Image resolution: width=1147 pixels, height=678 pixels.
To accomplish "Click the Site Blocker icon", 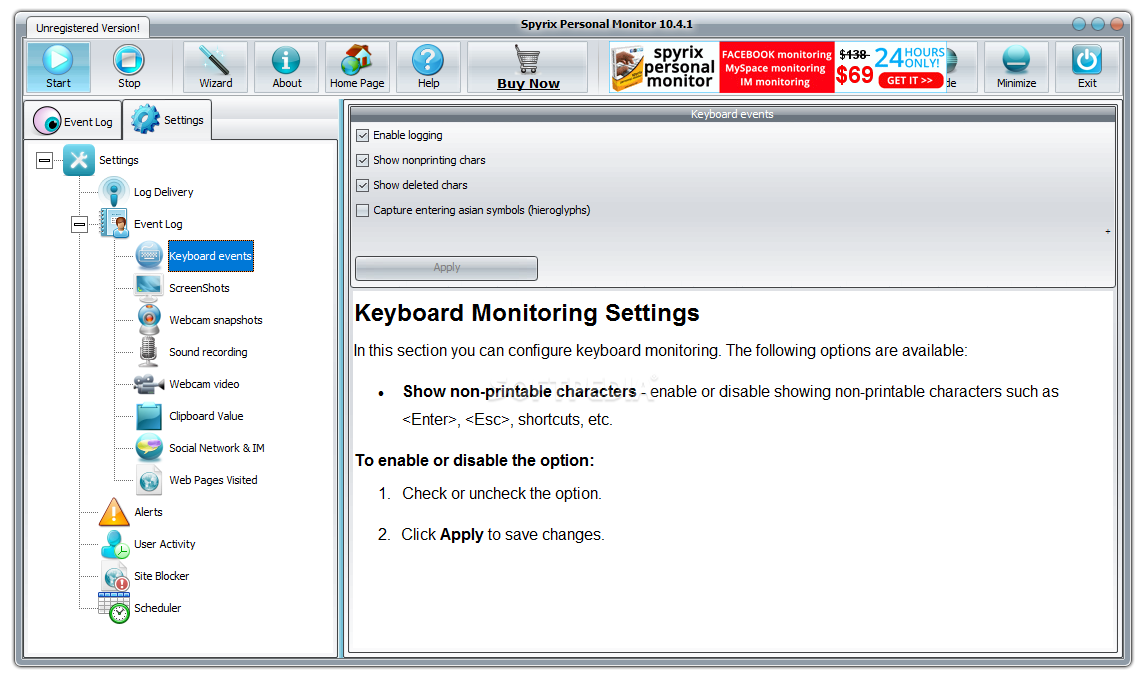I will 115,576.
